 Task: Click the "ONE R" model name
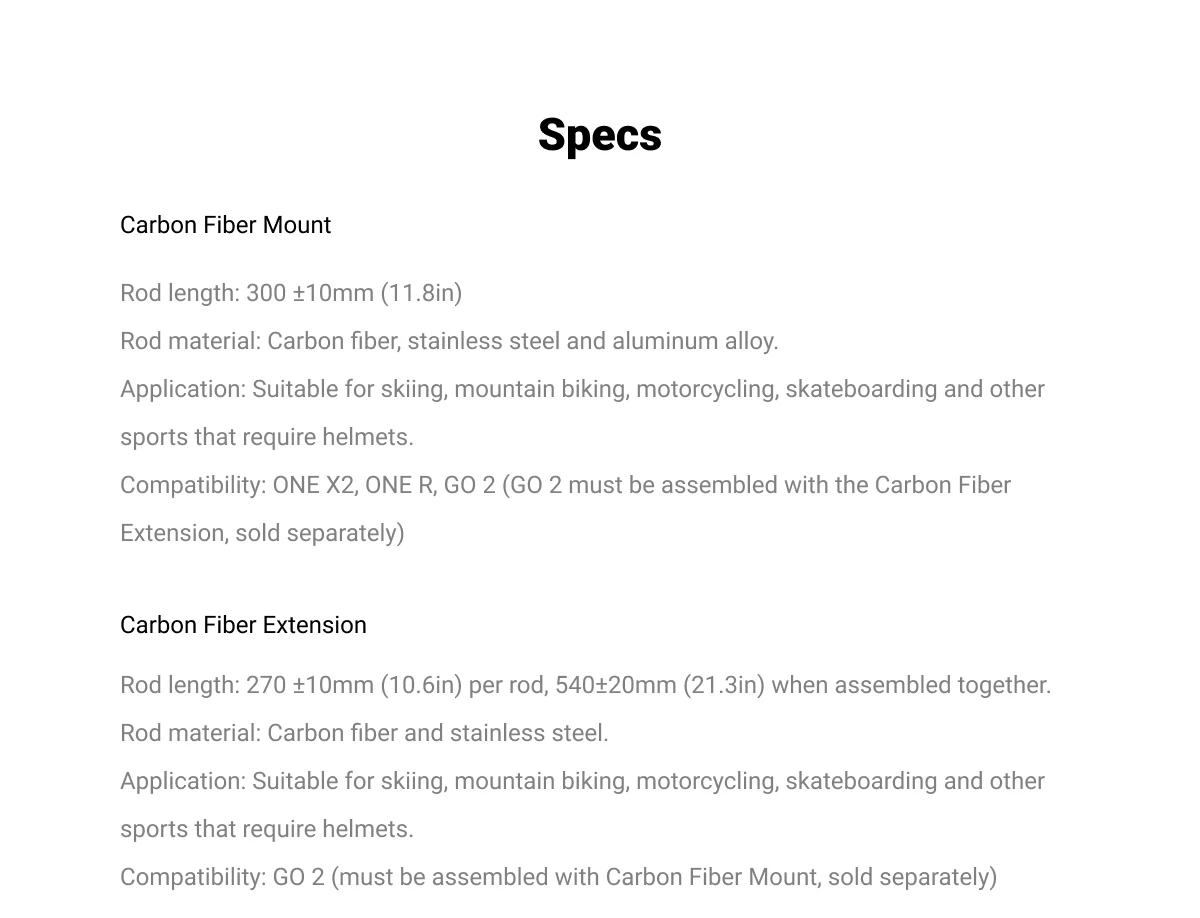pyautogui.click(x=399, y=485)
